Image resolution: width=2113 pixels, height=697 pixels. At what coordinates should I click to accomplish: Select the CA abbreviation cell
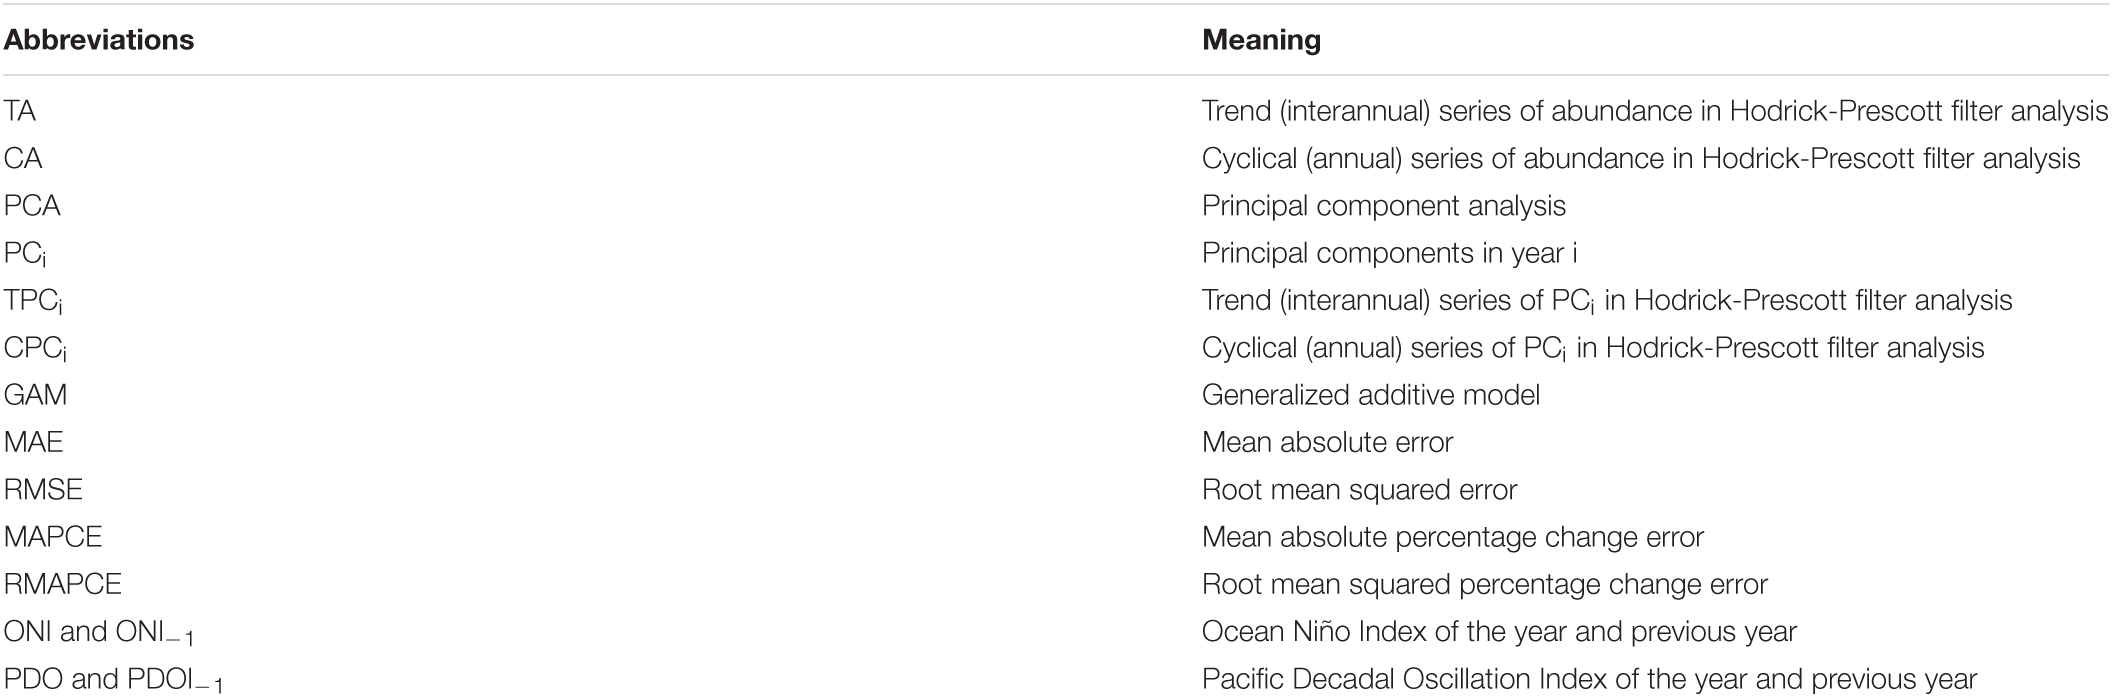(x=23, y=158)
